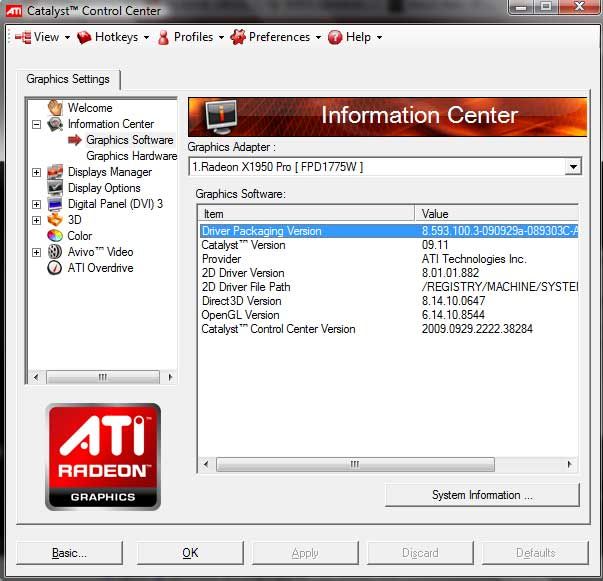Screen dimensions: 603x581
Task: Select the Graphics Settings tab
Action: [68, 79]
